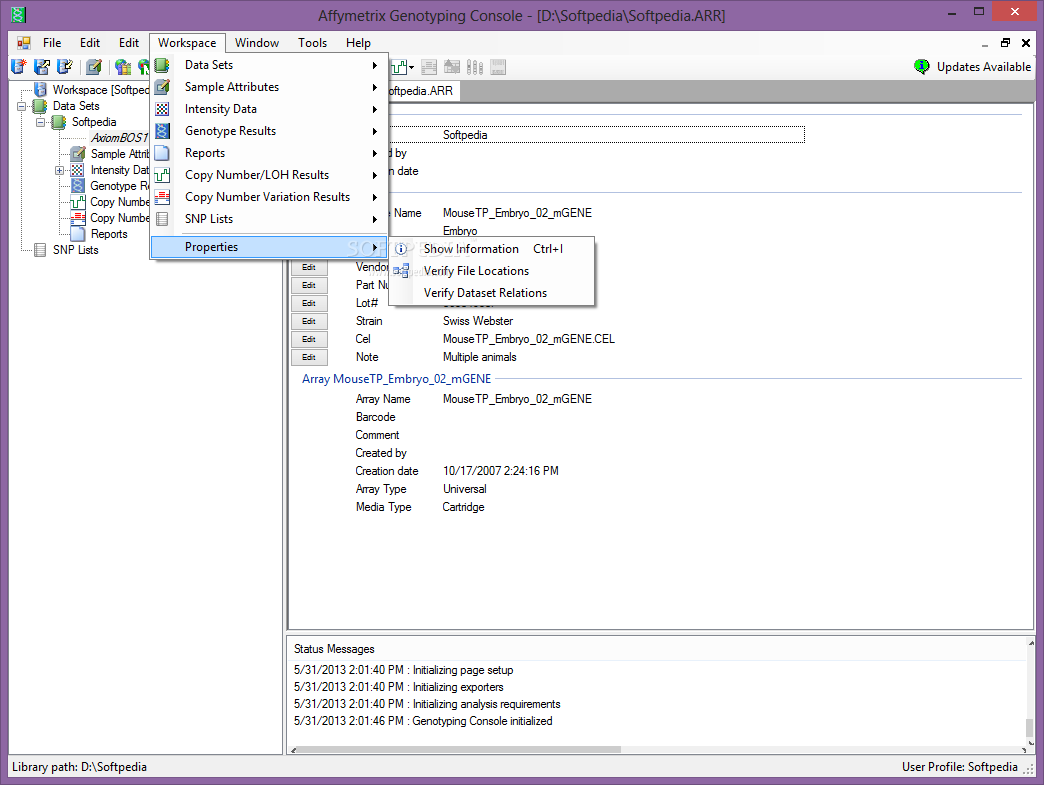
Task: Click the Edit button next to Note
Action: click(309, 357)
